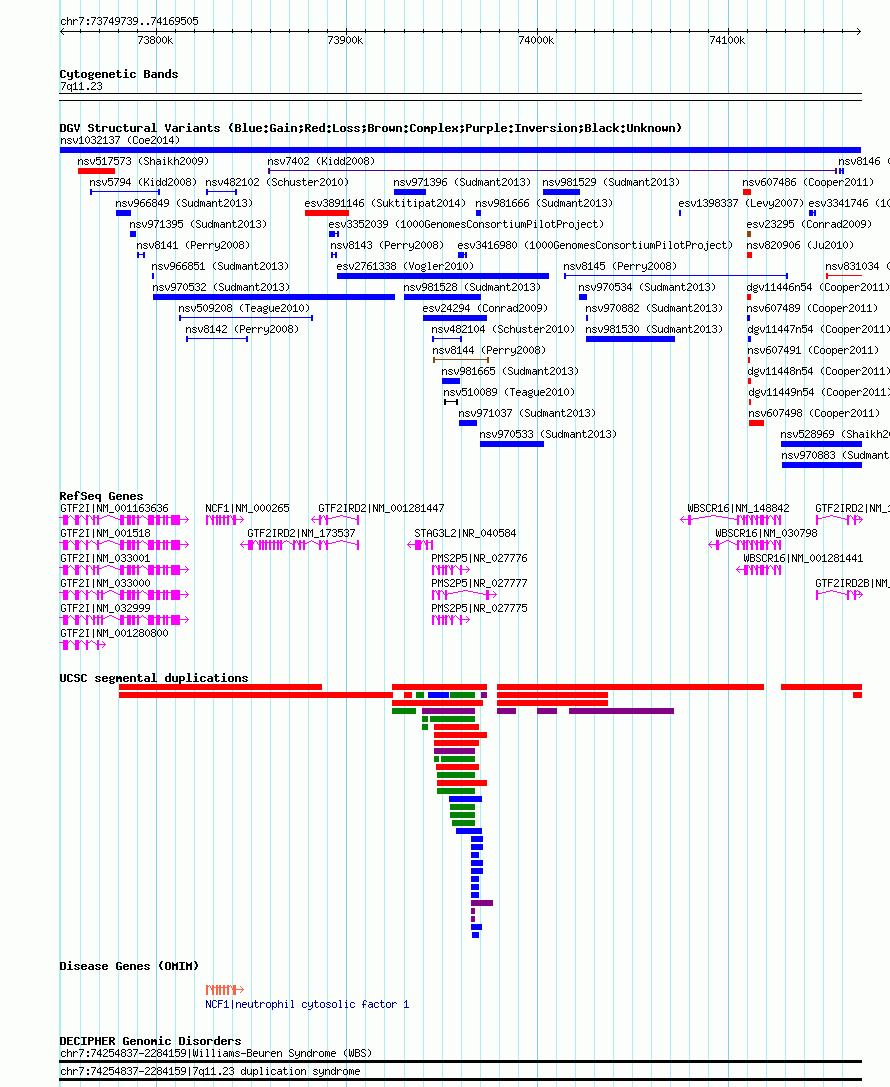Click WBSCR16|NM_001281441 transcript
Viewport: 890px width, 1087px height.
(x=803, y=558)
